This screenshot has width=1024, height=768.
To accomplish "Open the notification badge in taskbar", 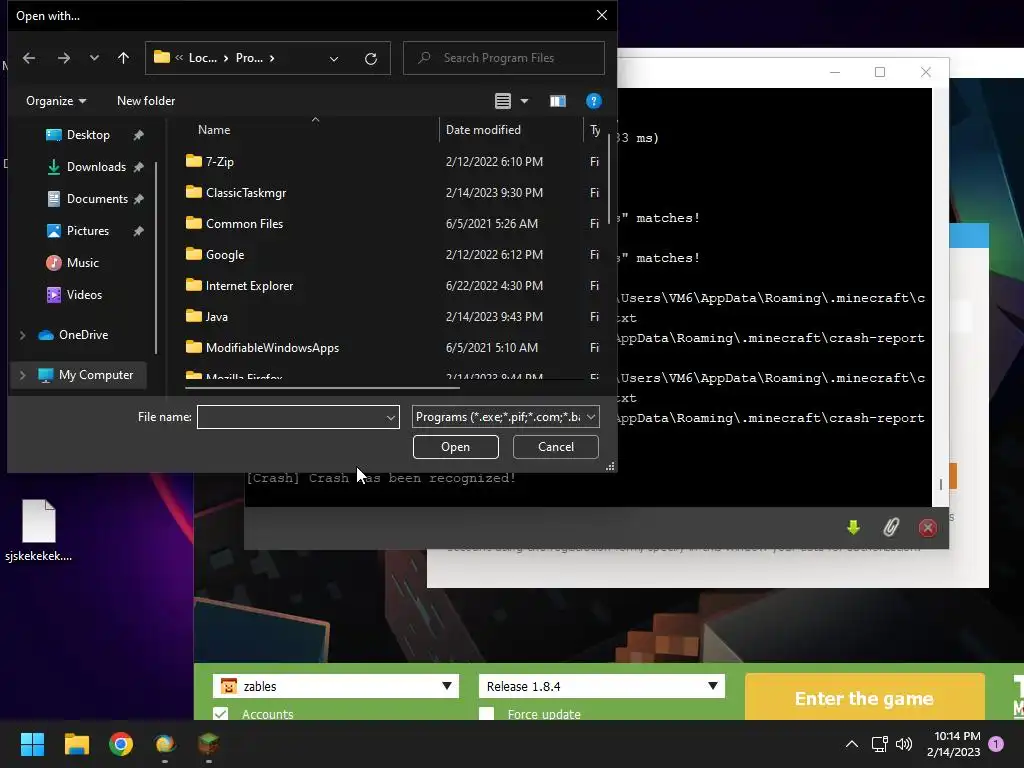I will point(996,744).
